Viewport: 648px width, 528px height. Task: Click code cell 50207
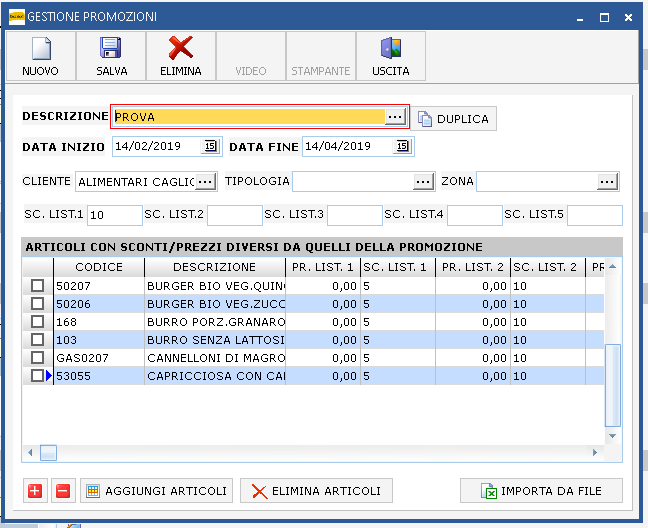99,286
